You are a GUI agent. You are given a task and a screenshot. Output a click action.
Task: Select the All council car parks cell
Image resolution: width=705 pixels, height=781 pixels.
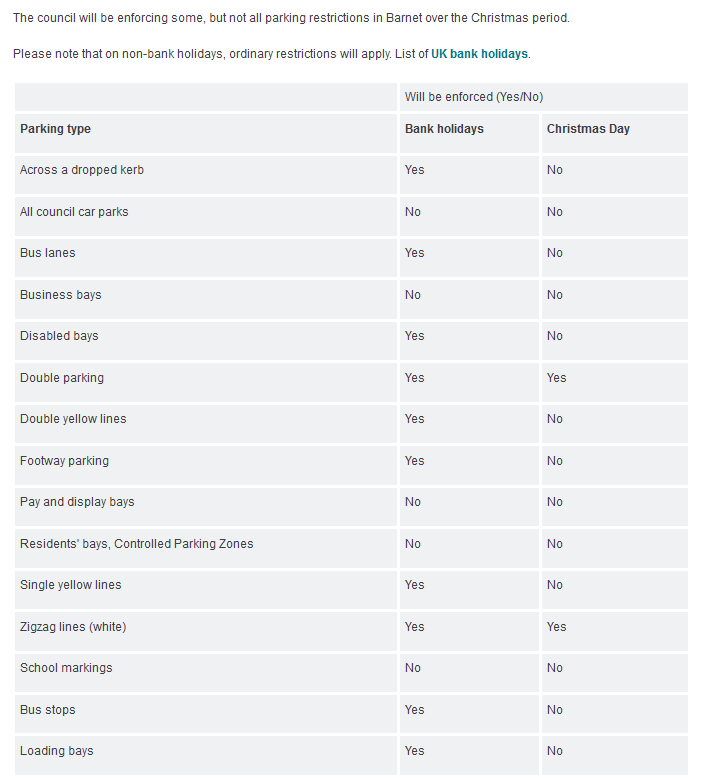[74, 212]
